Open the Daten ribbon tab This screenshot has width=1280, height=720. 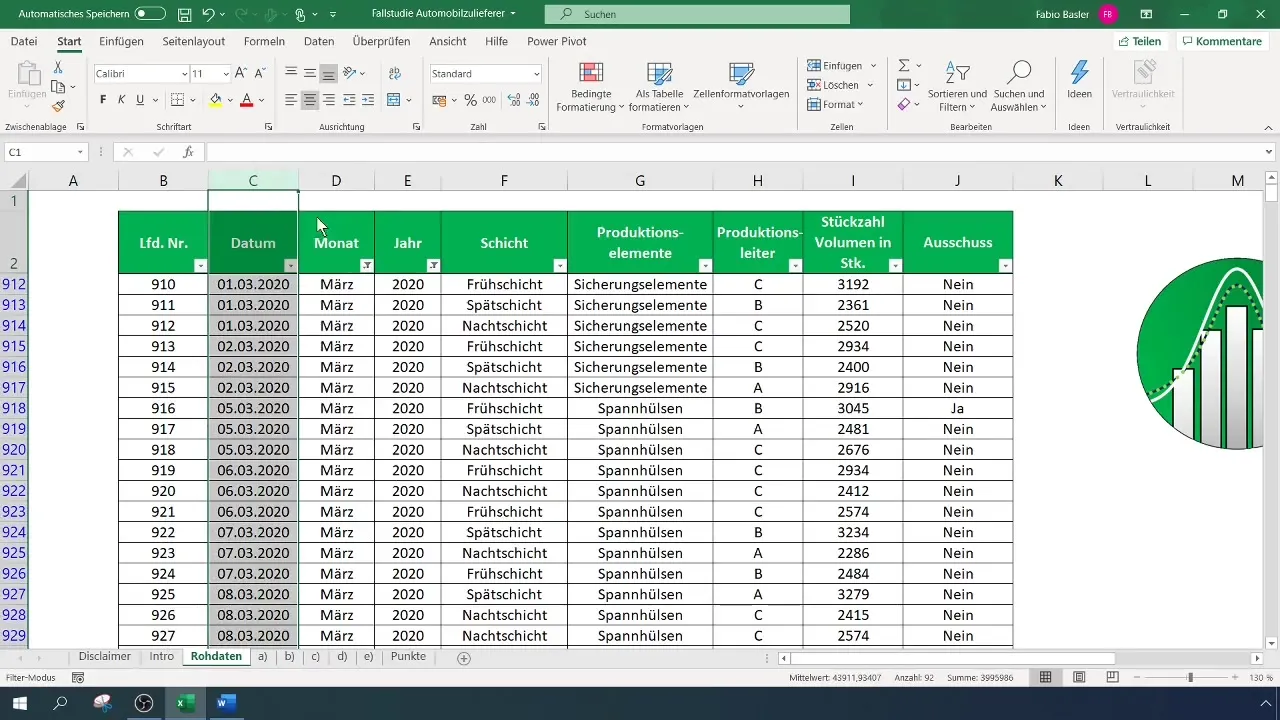(319, 41)
